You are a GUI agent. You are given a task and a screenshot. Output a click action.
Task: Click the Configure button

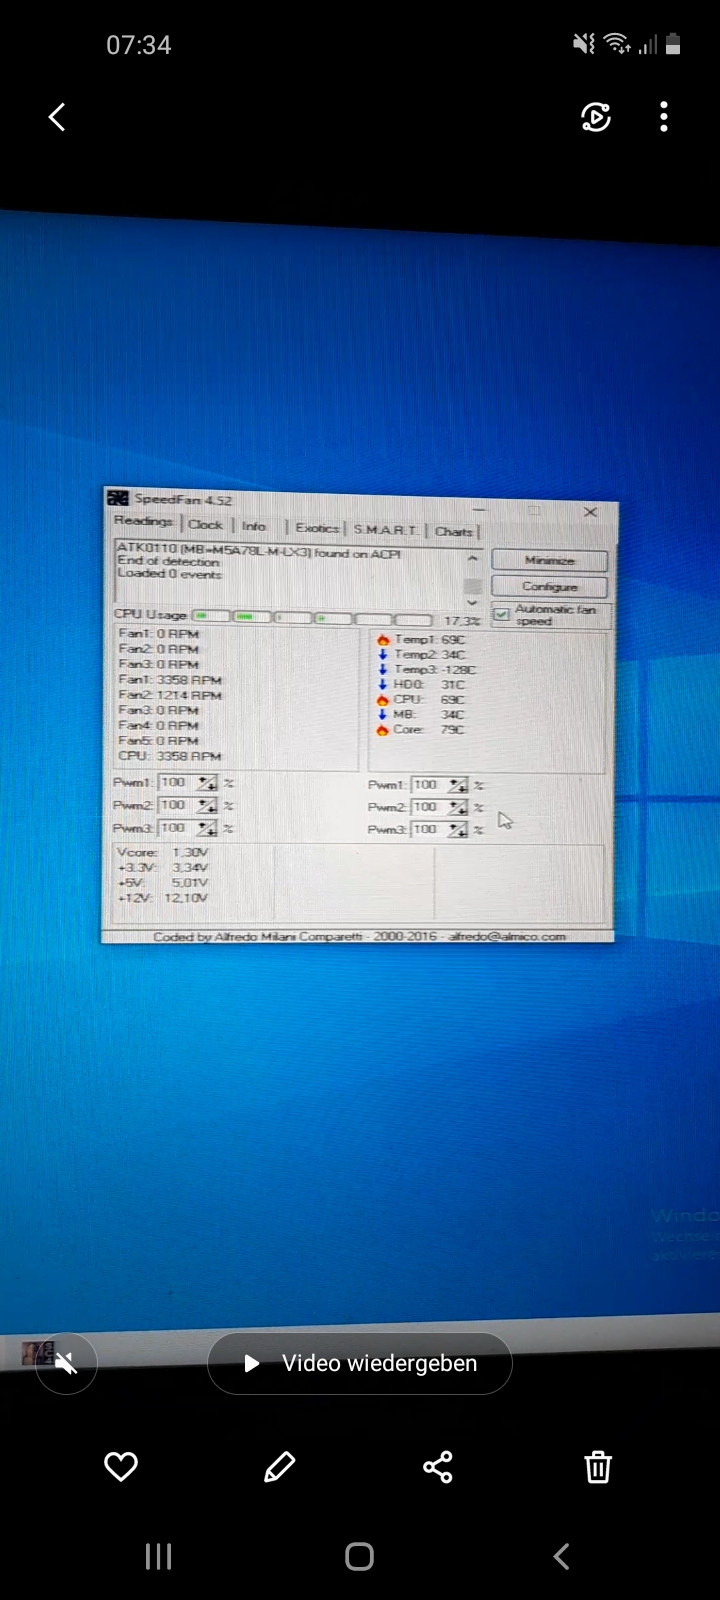tap(549, 587)
